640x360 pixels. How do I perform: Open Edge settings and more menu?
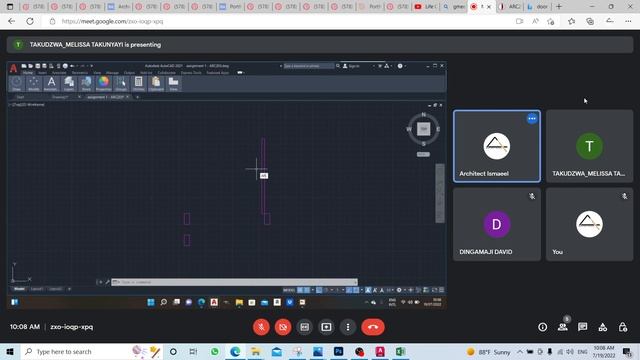click(628, 21)
